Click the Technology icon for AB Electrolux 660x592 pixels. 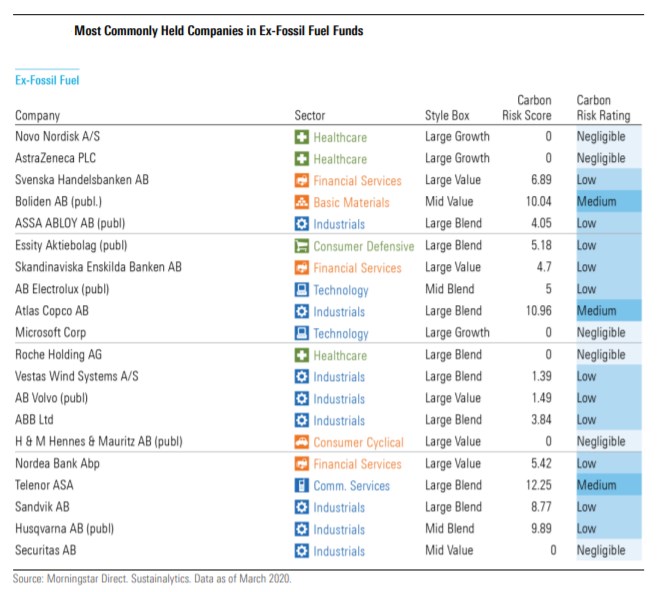(x=301, y=290)
